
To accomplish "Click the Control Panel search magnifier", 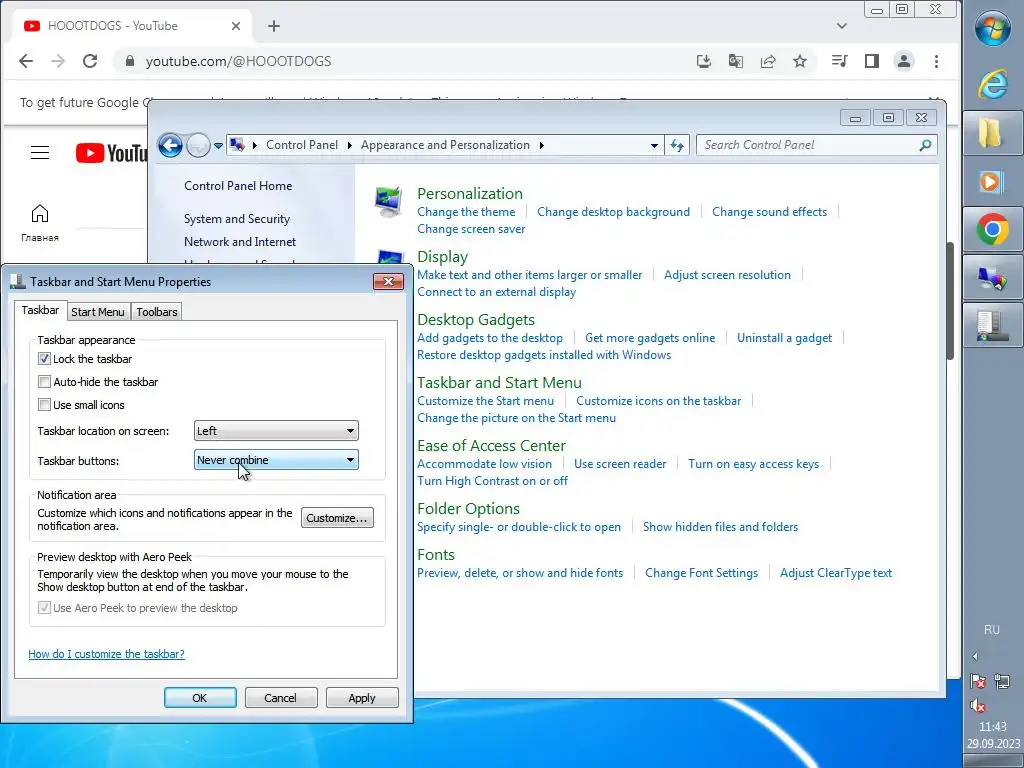I will 925,145.
